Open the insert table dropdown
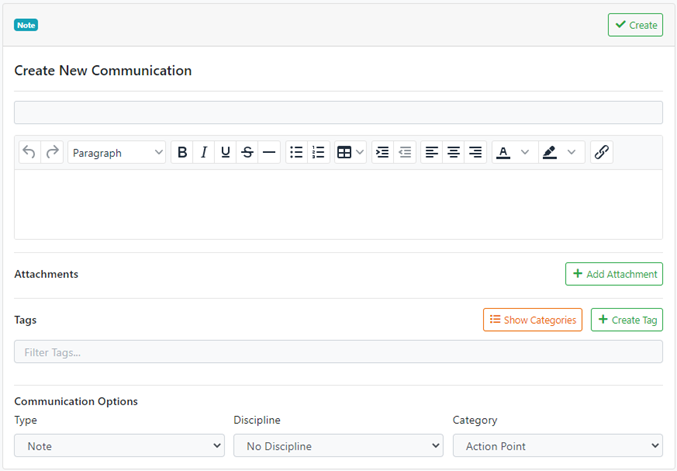Image resolution: width=677 pixels, height=471 pixels. [x=350, y=153]
